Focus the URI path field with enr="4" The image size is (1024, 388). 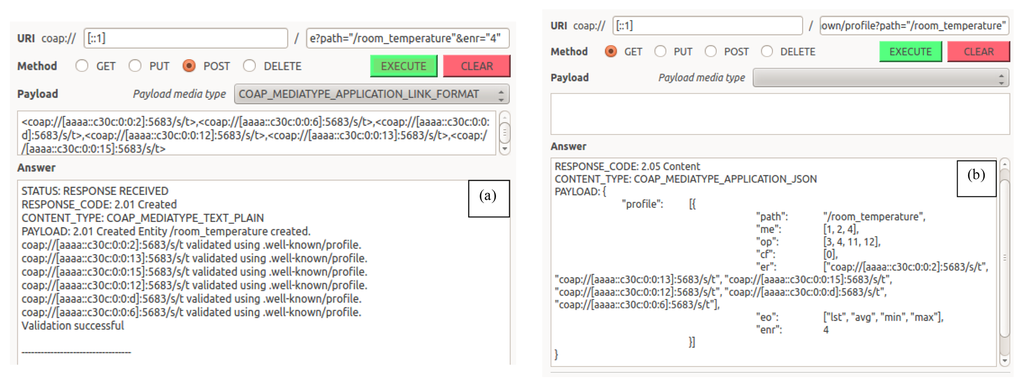pos(408,39)
